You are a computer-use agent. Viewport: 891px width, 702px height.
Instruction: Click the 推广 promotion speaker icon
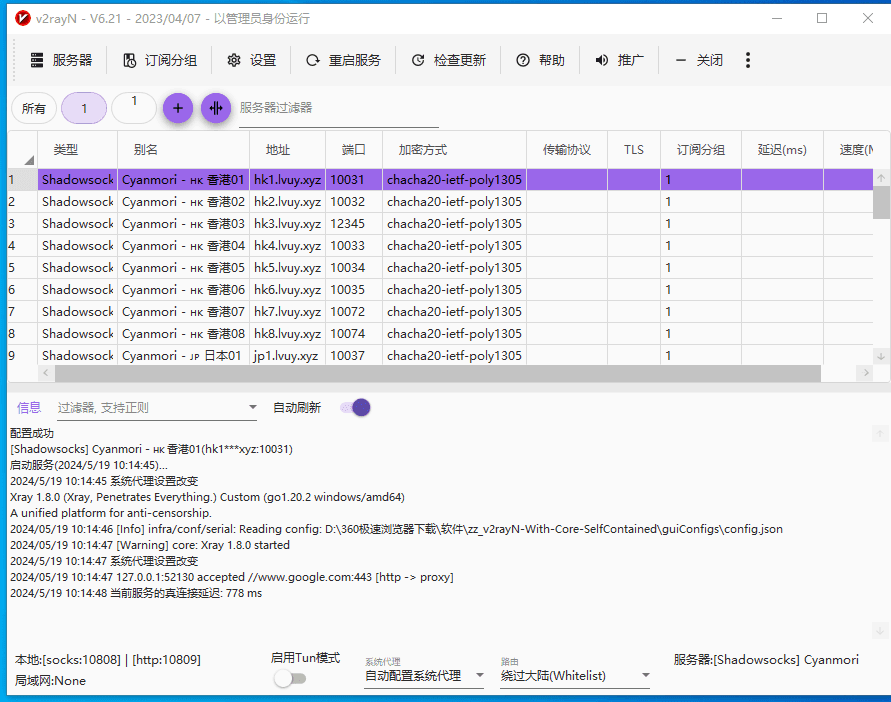click(602, 59)
